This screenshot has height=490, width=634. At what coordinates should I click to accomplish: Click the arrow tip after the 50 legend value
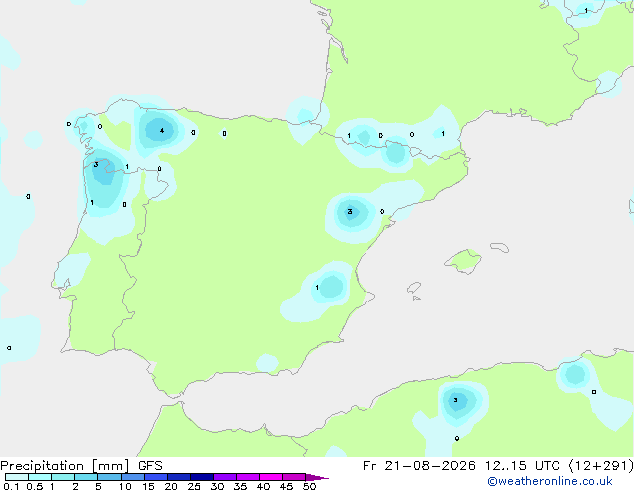(x=317, y=477)
